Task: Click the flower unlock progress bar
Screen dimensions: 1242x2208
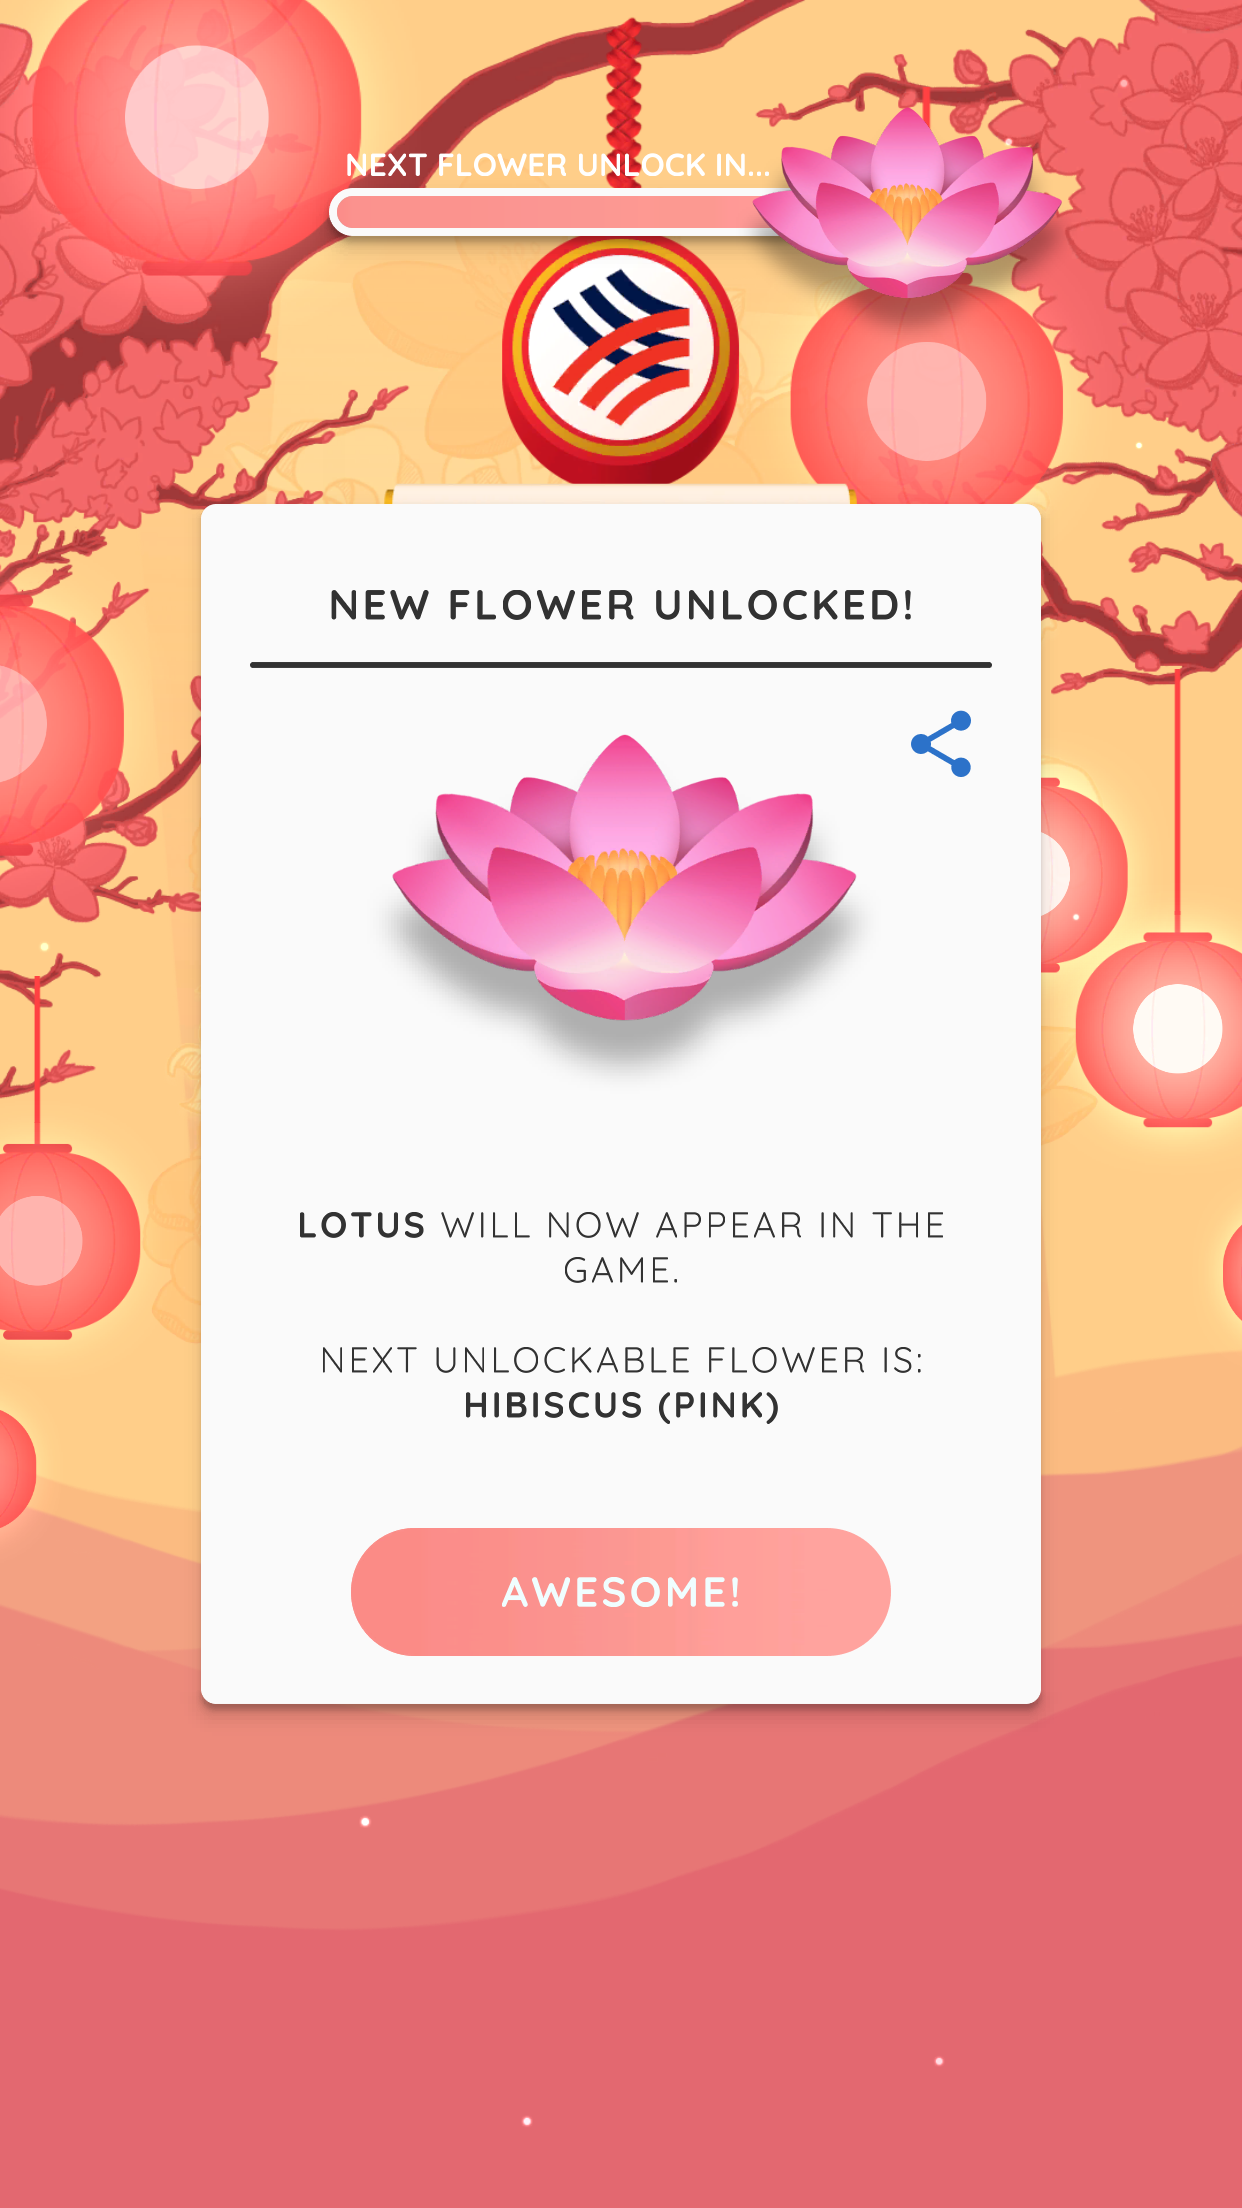Action: click(560, 212)
